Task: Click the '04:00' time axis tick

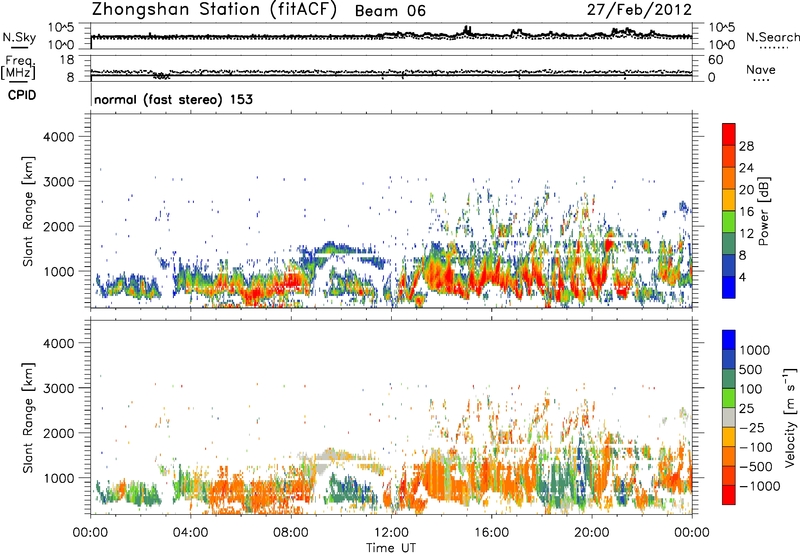Action: (x=190, y=533)
